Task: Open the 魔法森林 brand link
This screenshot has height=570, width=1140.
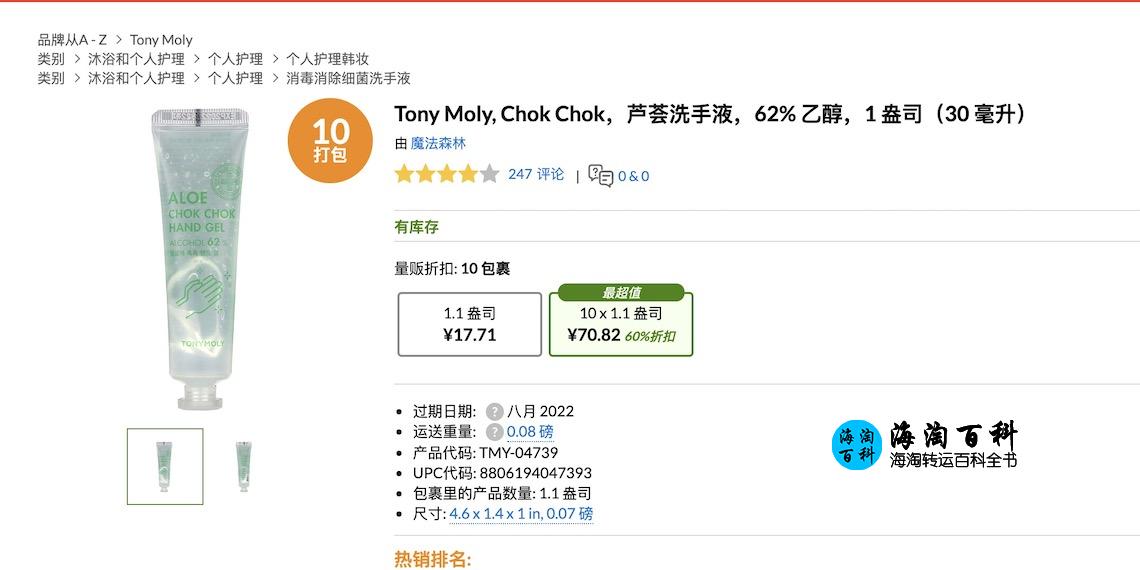Action: point(438,144)
